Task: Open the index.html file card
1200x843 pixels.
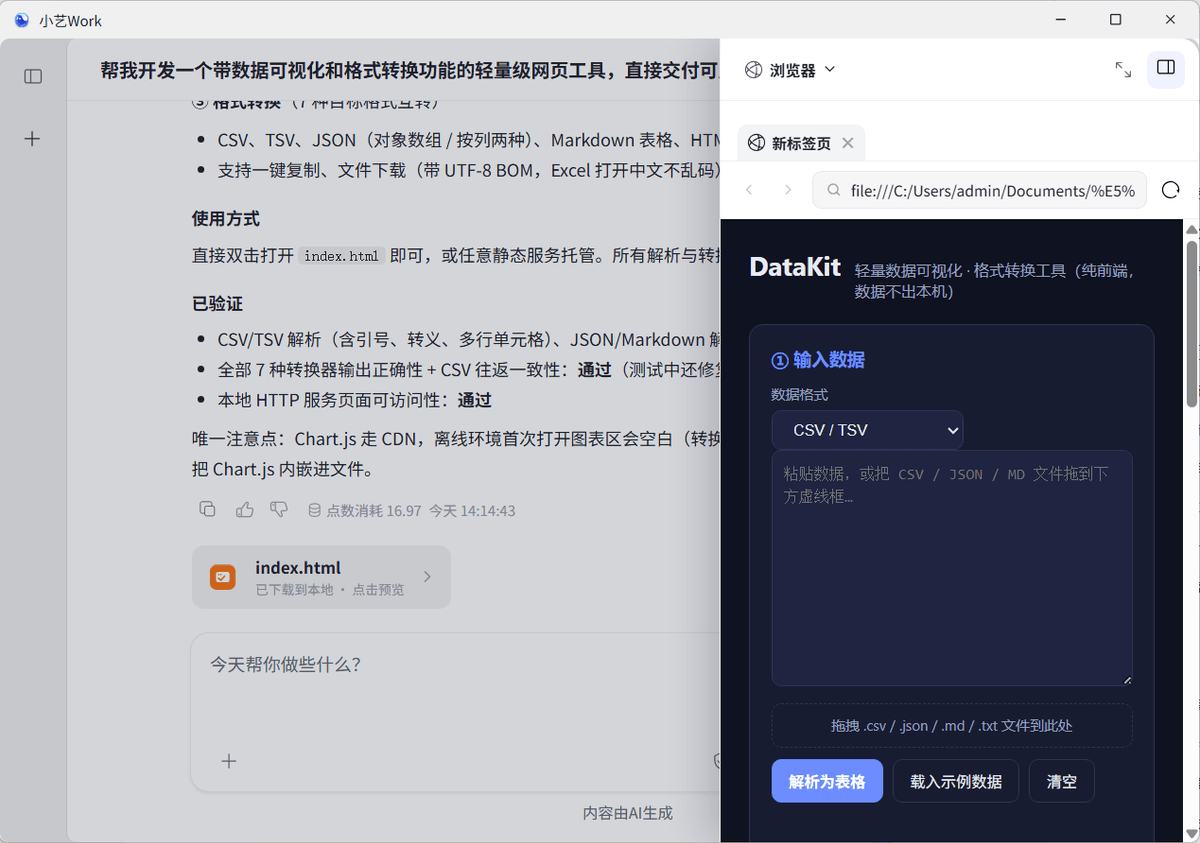Action: (x=321, y=577)
